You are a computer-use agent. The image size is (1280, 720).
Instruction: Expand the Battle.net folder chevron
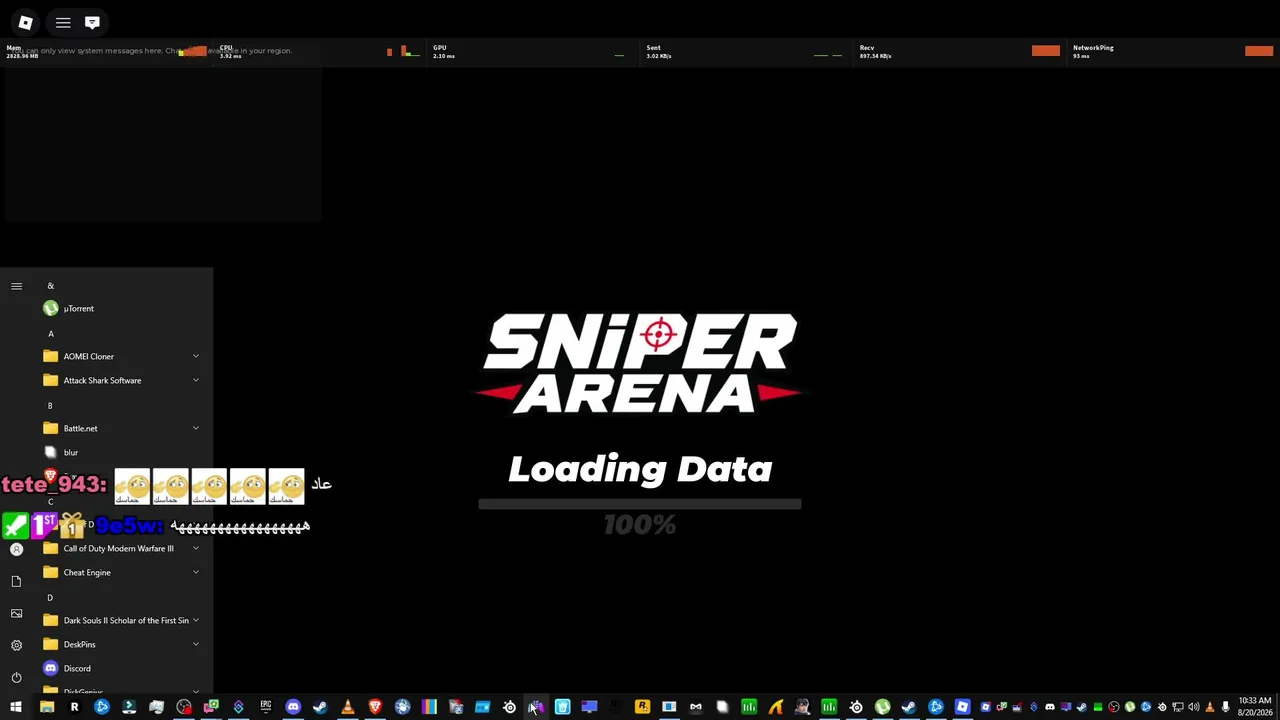coord(196,428)
